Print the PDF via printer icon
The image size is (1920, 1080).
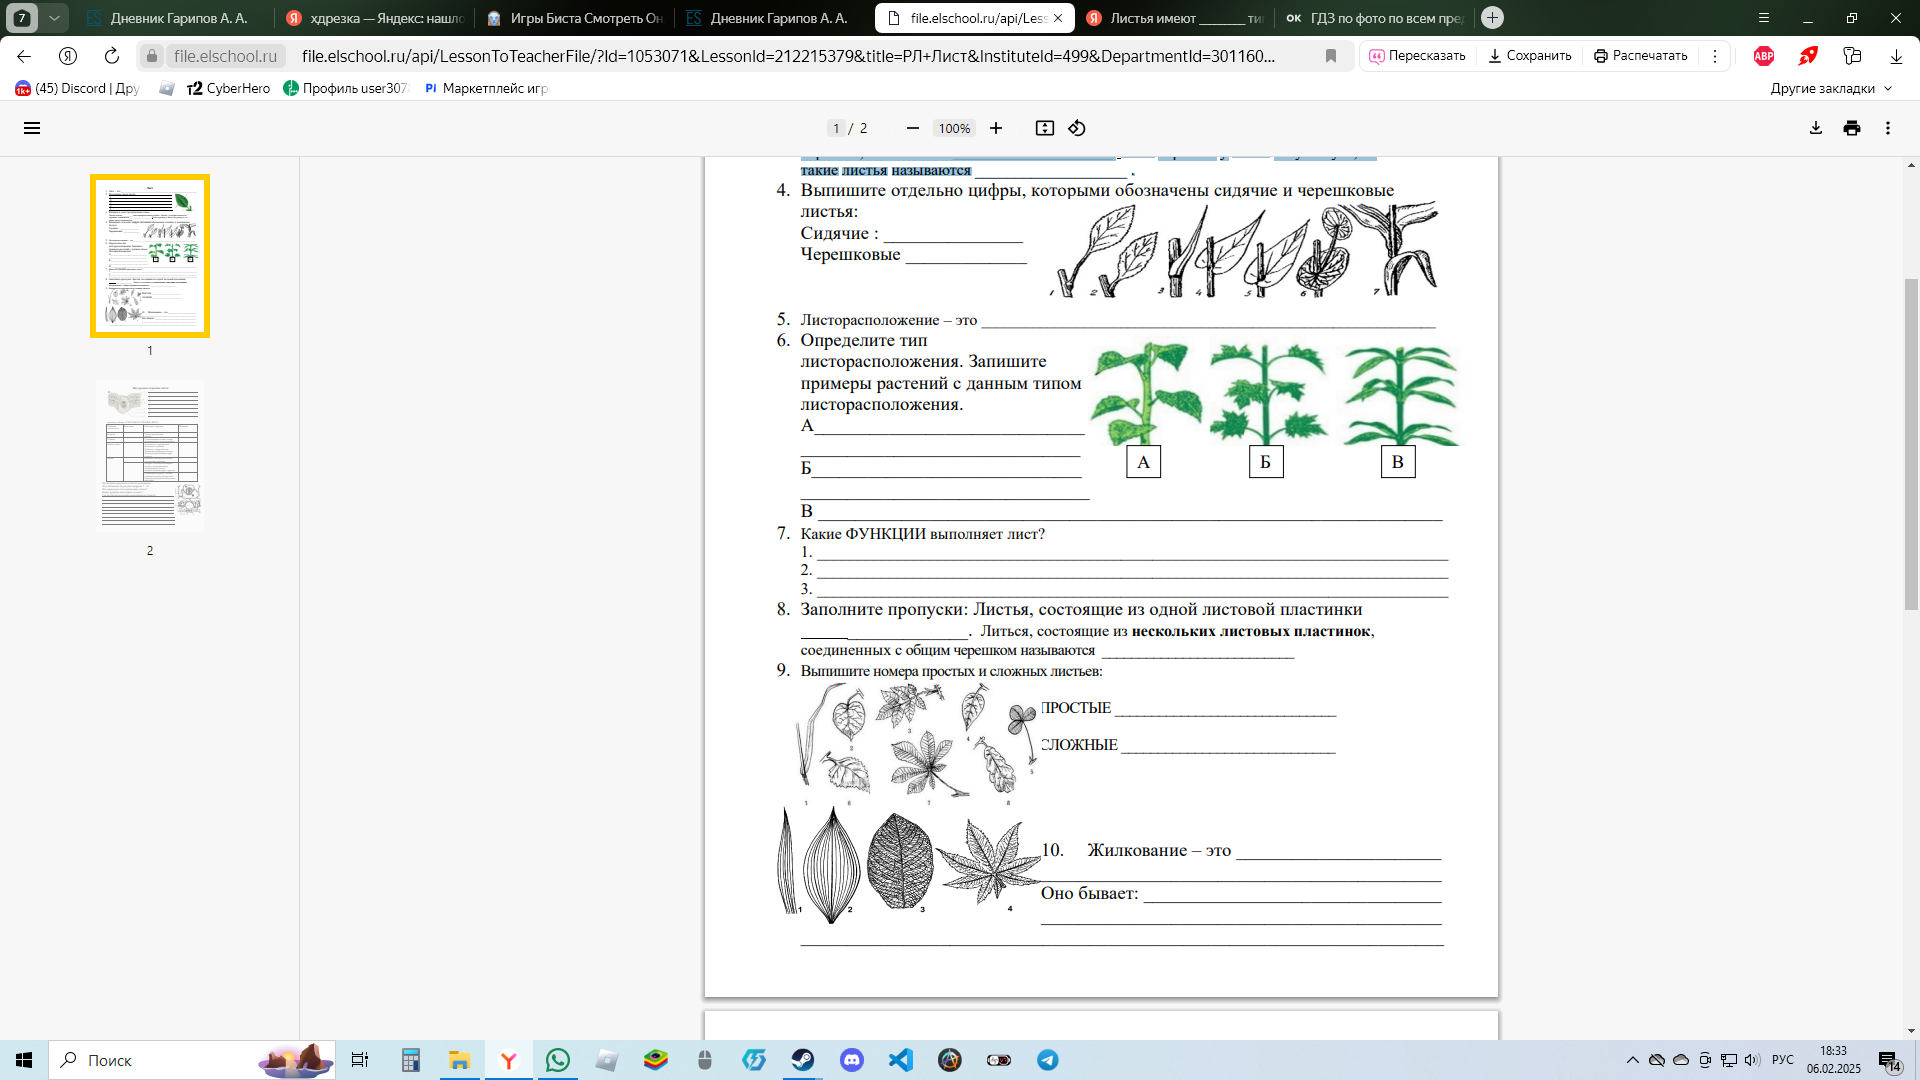point(1852,128)
